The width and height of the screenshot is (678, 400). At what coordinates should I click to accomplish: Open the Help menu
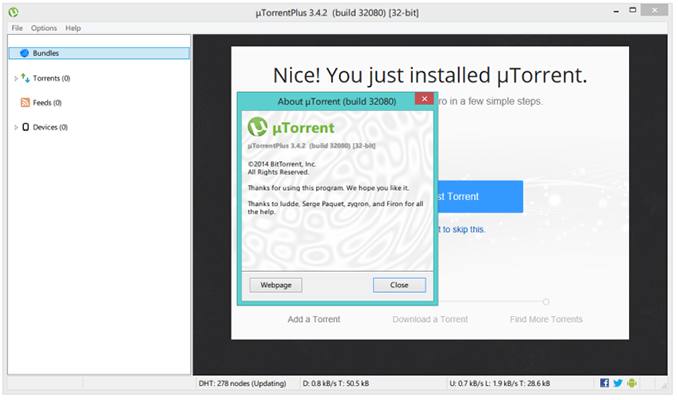coord(73,28)
